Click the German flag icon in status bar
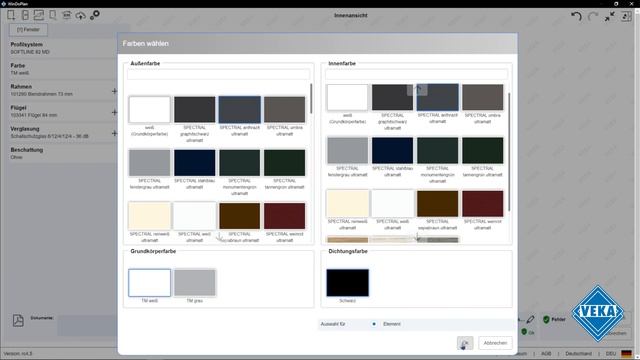Image resolution: width=640 pixels, height=360 pixels. 627,353
